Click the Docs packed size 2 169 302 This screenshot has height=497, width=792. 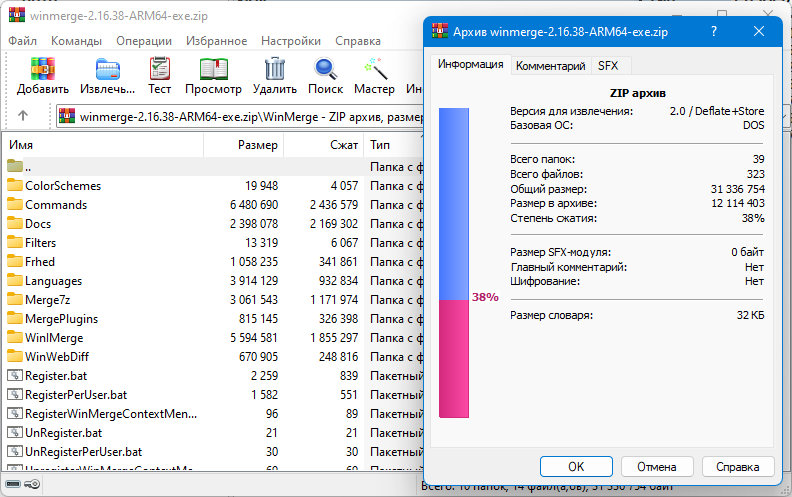[x=334, y=223]
